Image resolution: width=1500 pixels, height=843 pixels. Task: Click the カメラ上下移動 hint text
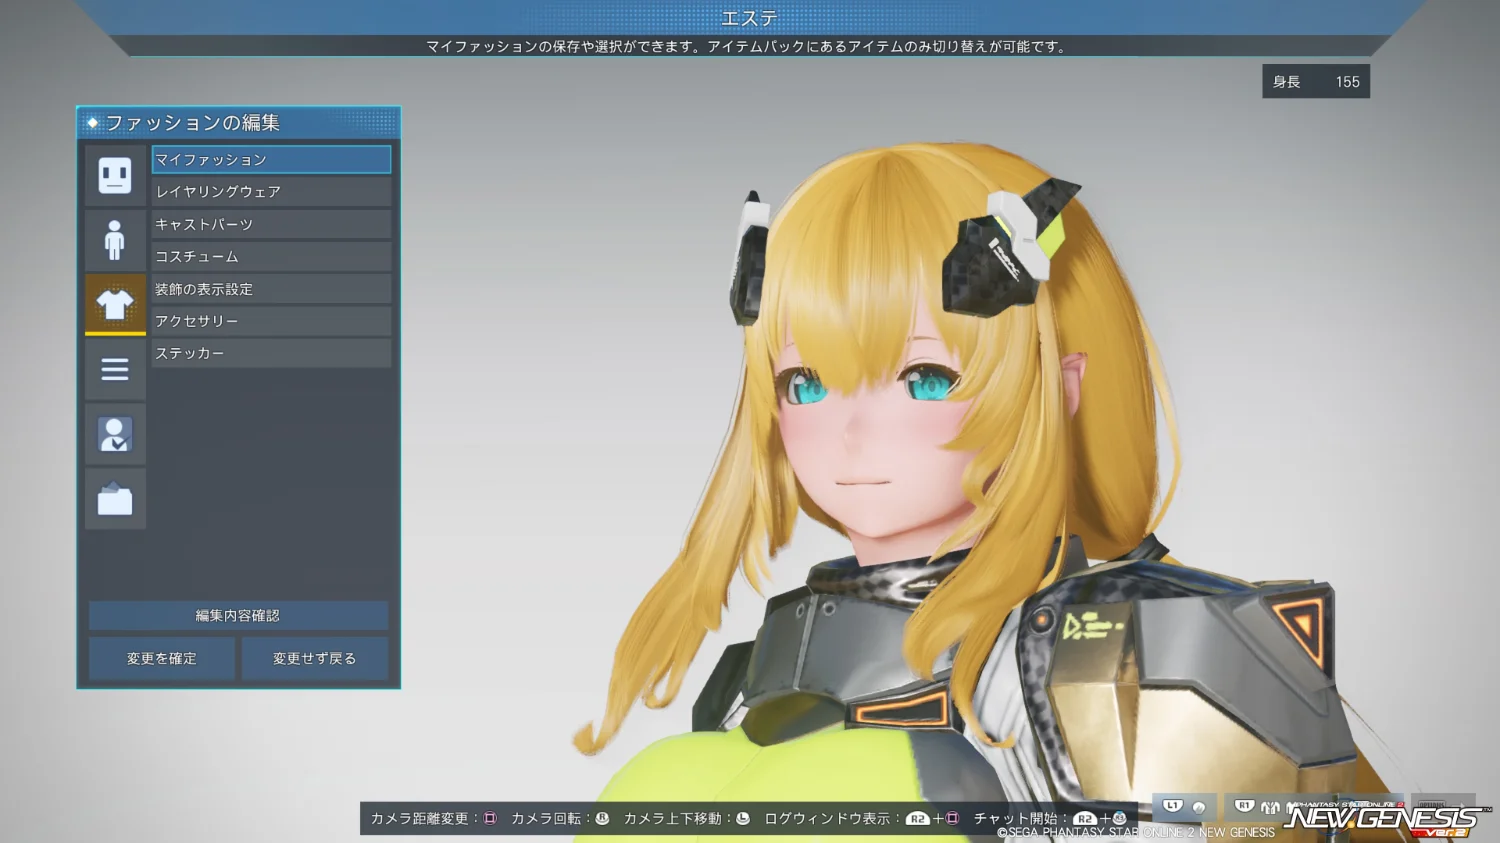coord(673,818)
